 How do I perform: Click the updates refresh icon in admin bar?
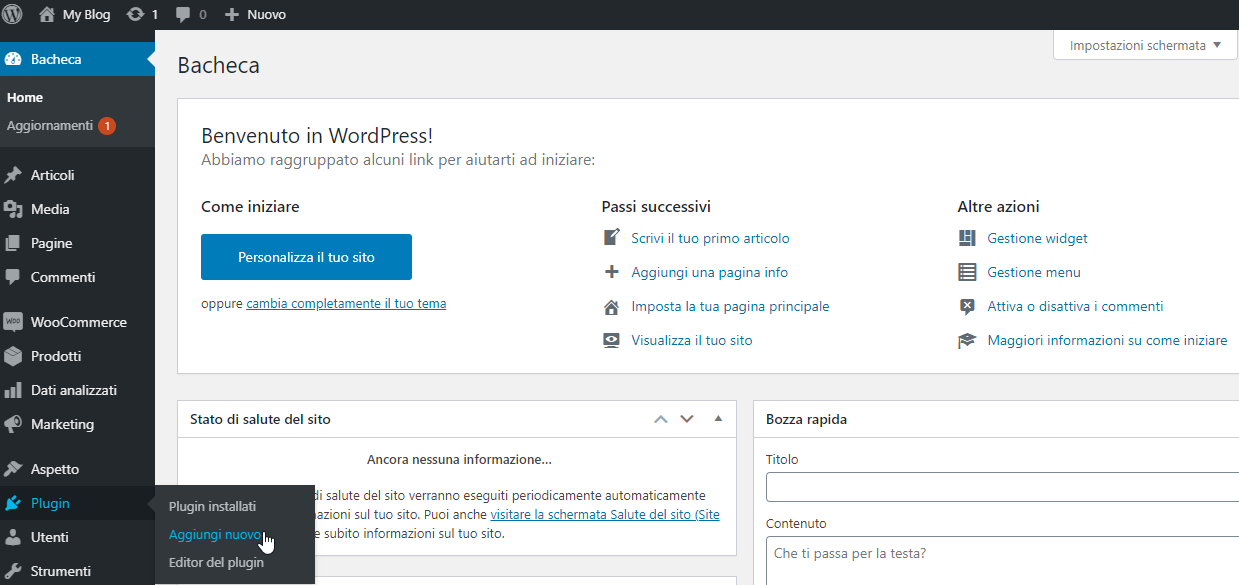[x=135, y=15]
